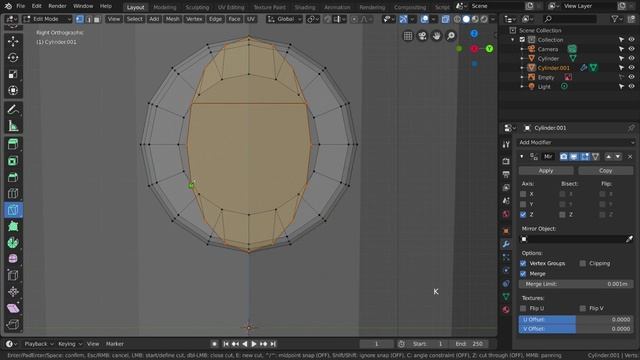640x360 pixels.
Task: Select the Transform tool
Action: 13,90
